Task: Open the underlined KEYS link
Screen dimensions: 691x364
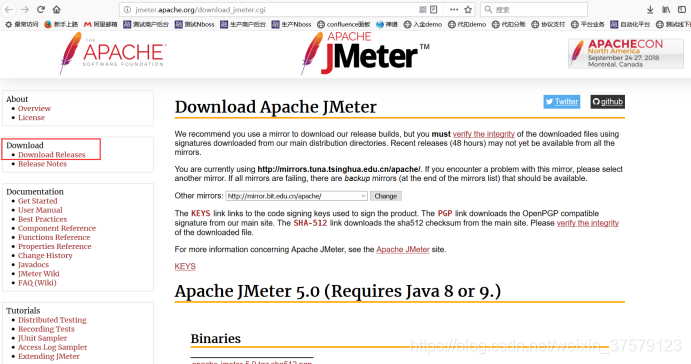Action: 185,267
